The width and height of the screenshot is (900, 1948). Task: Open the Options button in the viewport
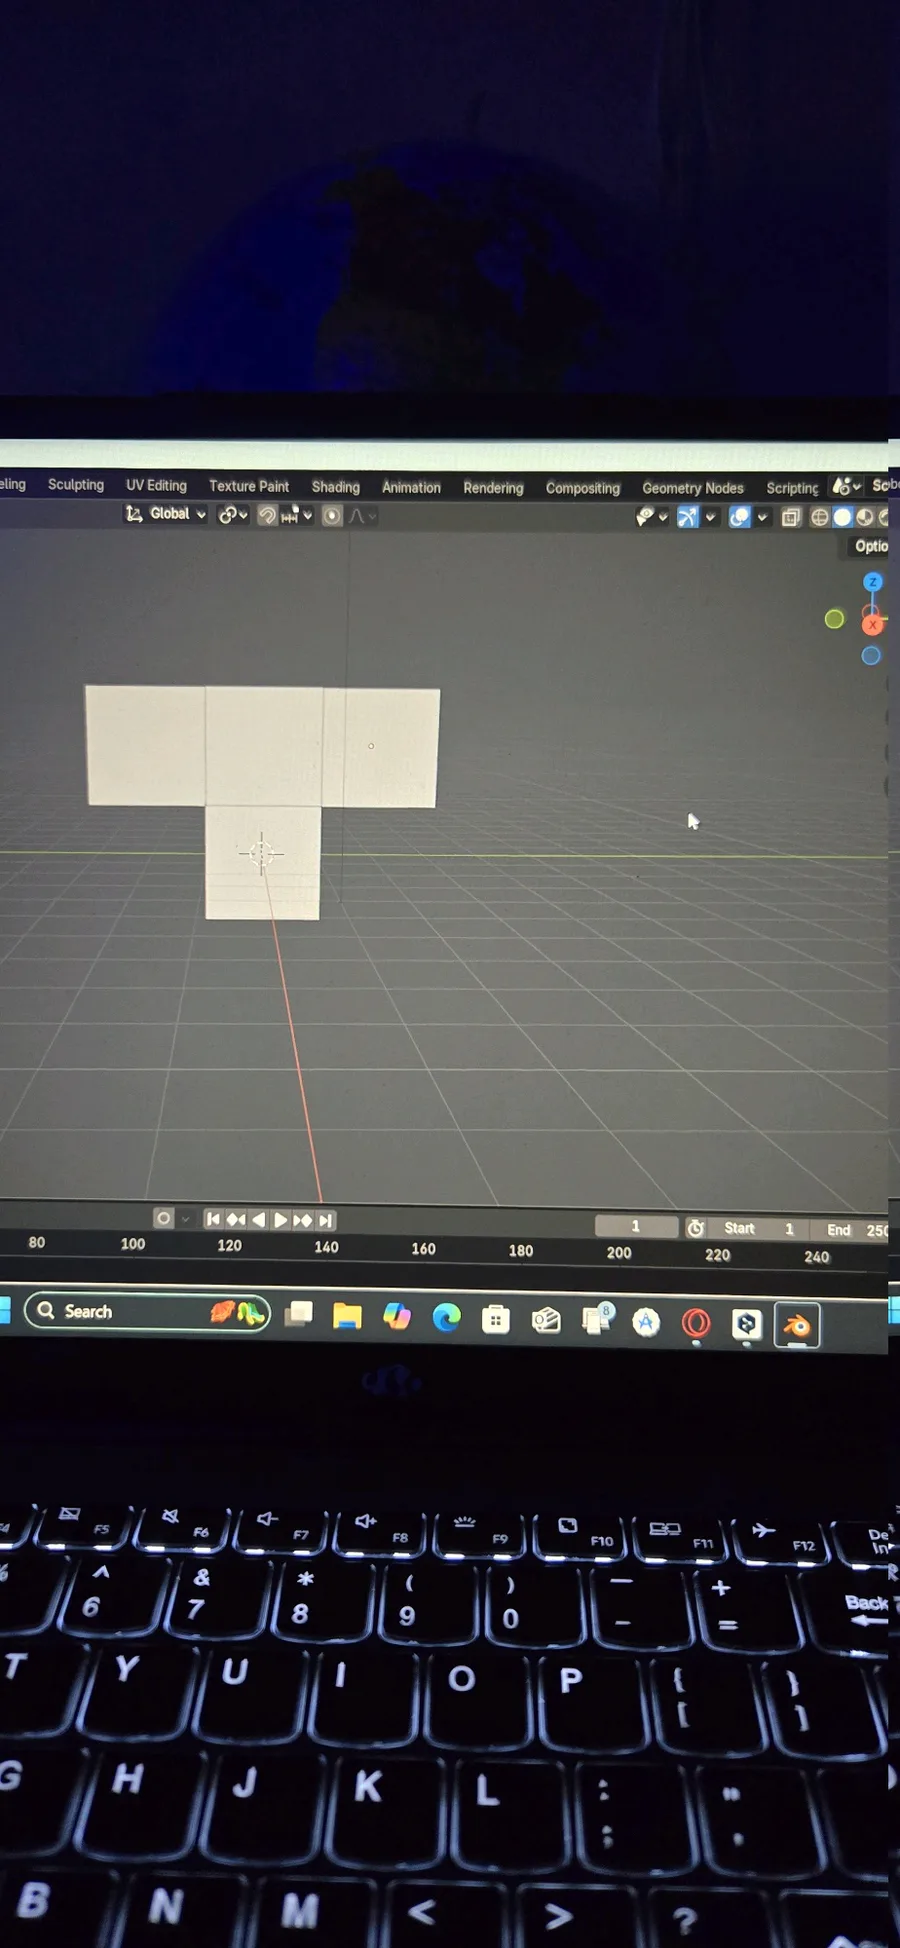pos(870,546)
